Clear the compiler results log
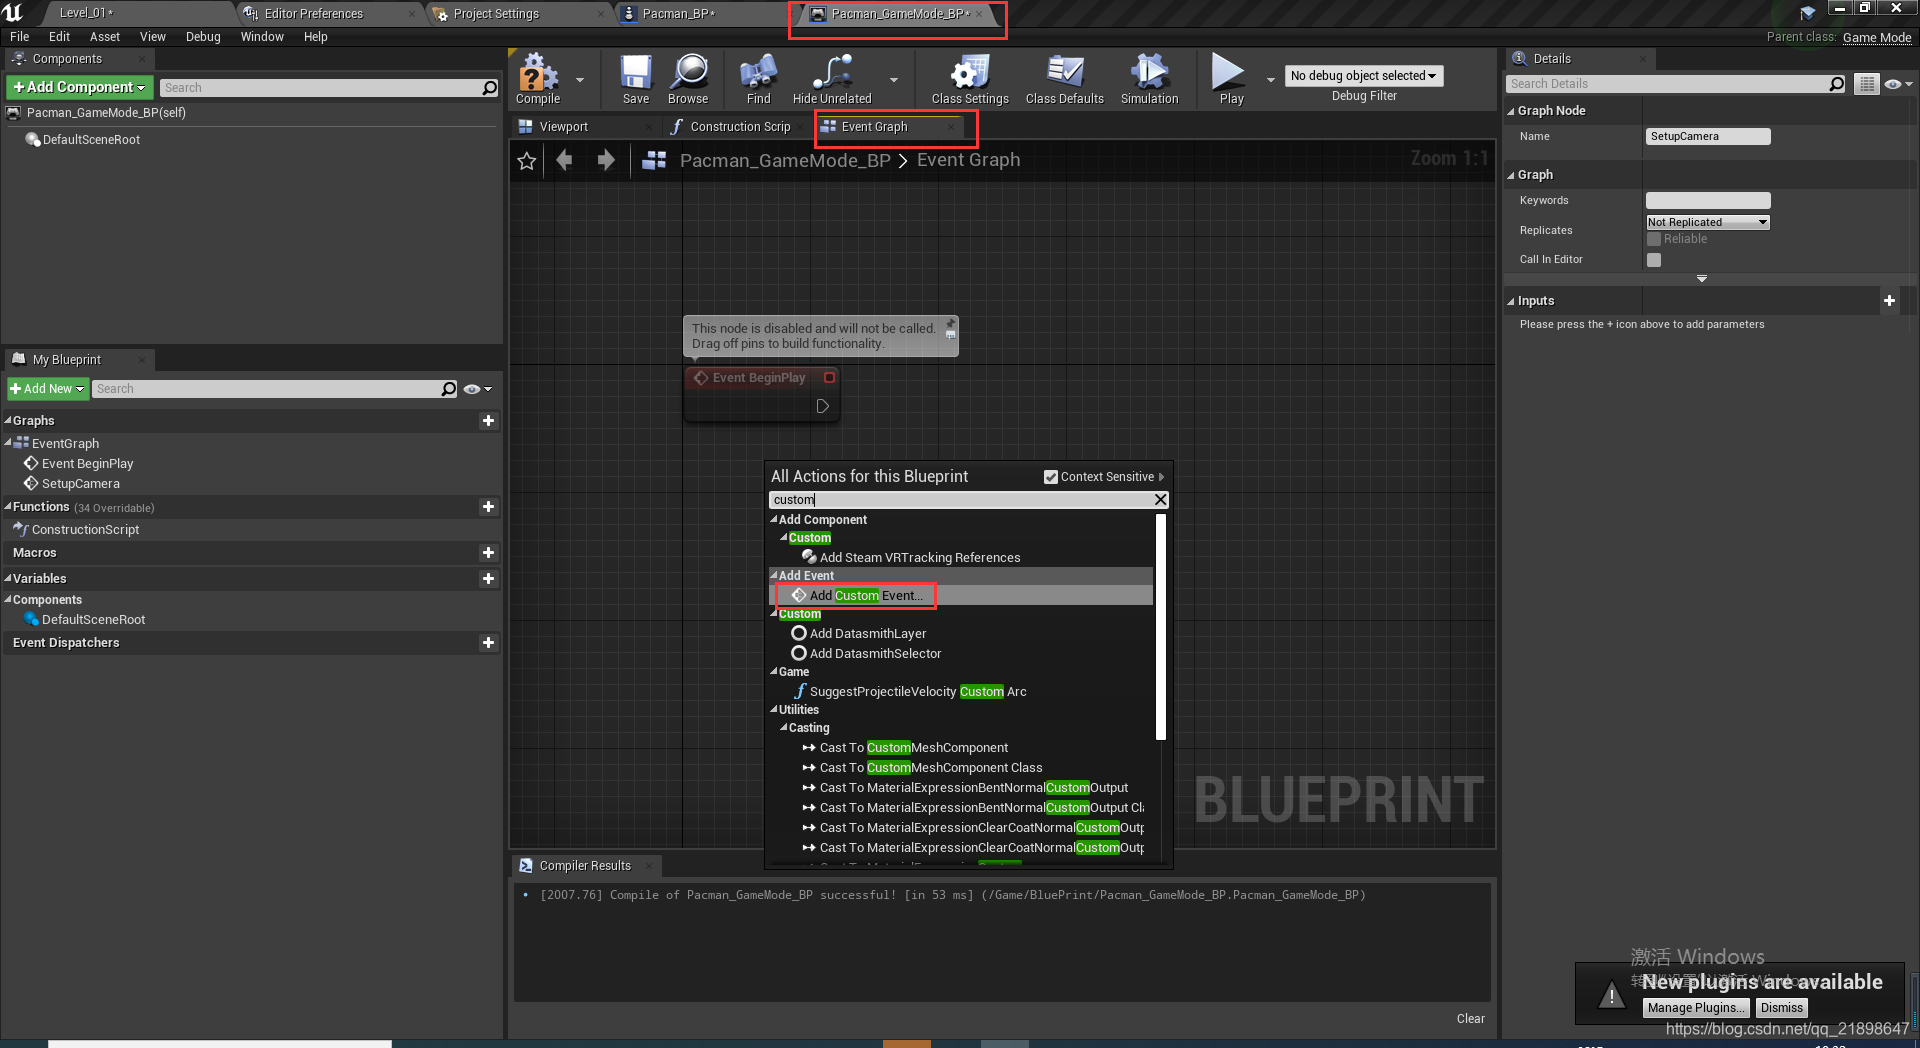The width and height of the screenshot is (1920, 1048). point(1470,1019)
